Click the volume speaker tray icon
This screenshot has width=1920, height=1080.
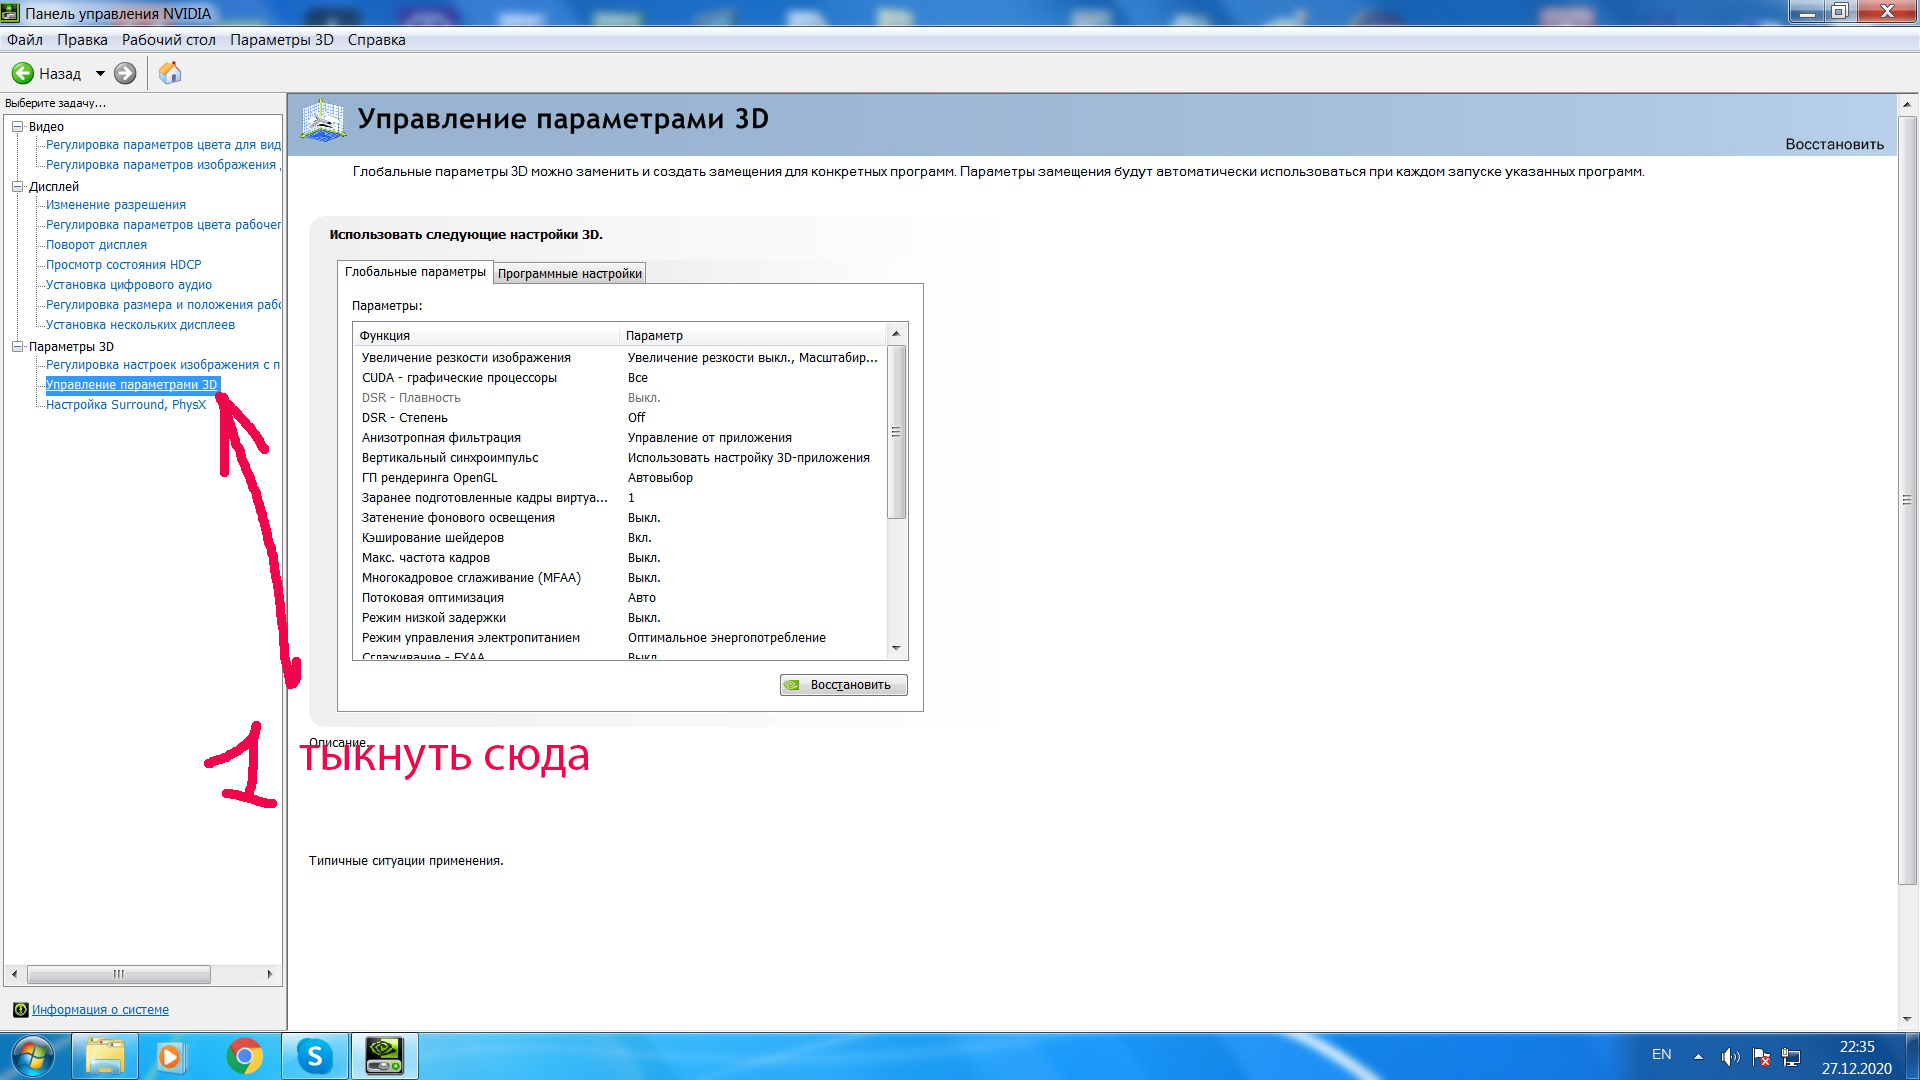[1730, 1057]
